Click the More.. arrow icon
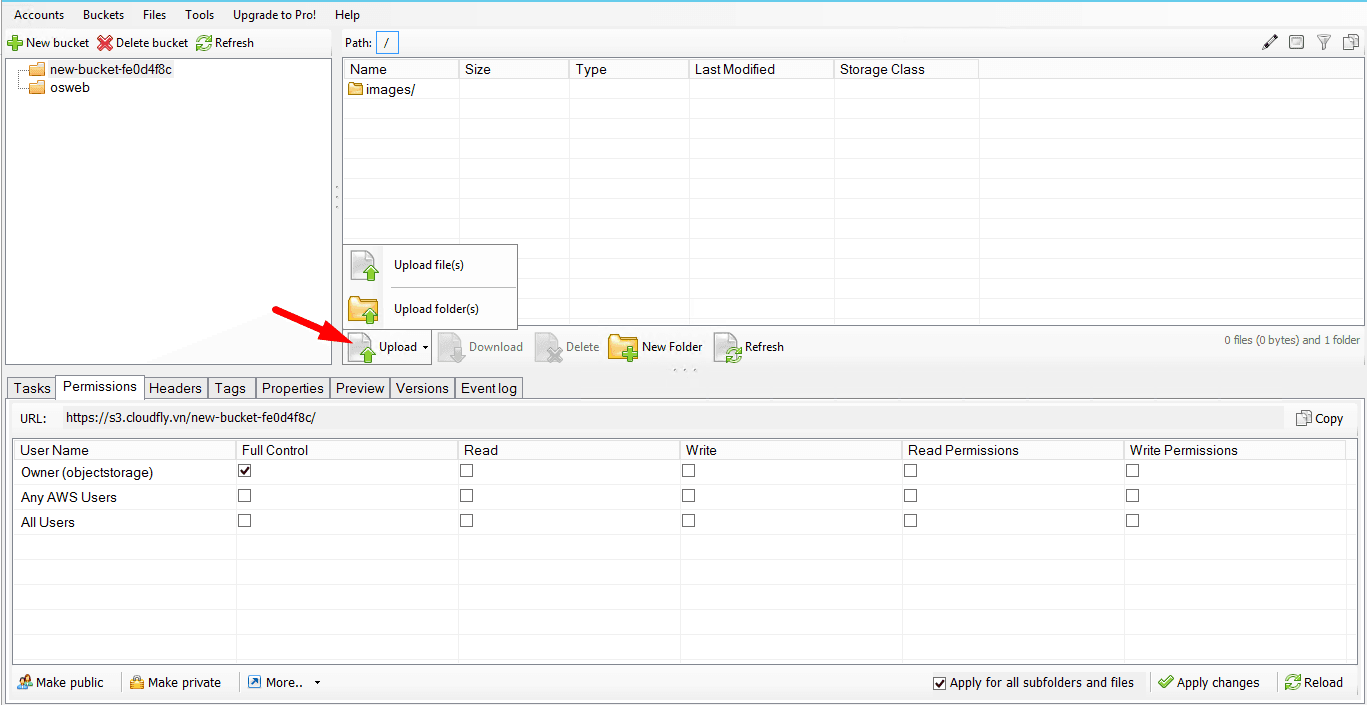 coord(255,682)
